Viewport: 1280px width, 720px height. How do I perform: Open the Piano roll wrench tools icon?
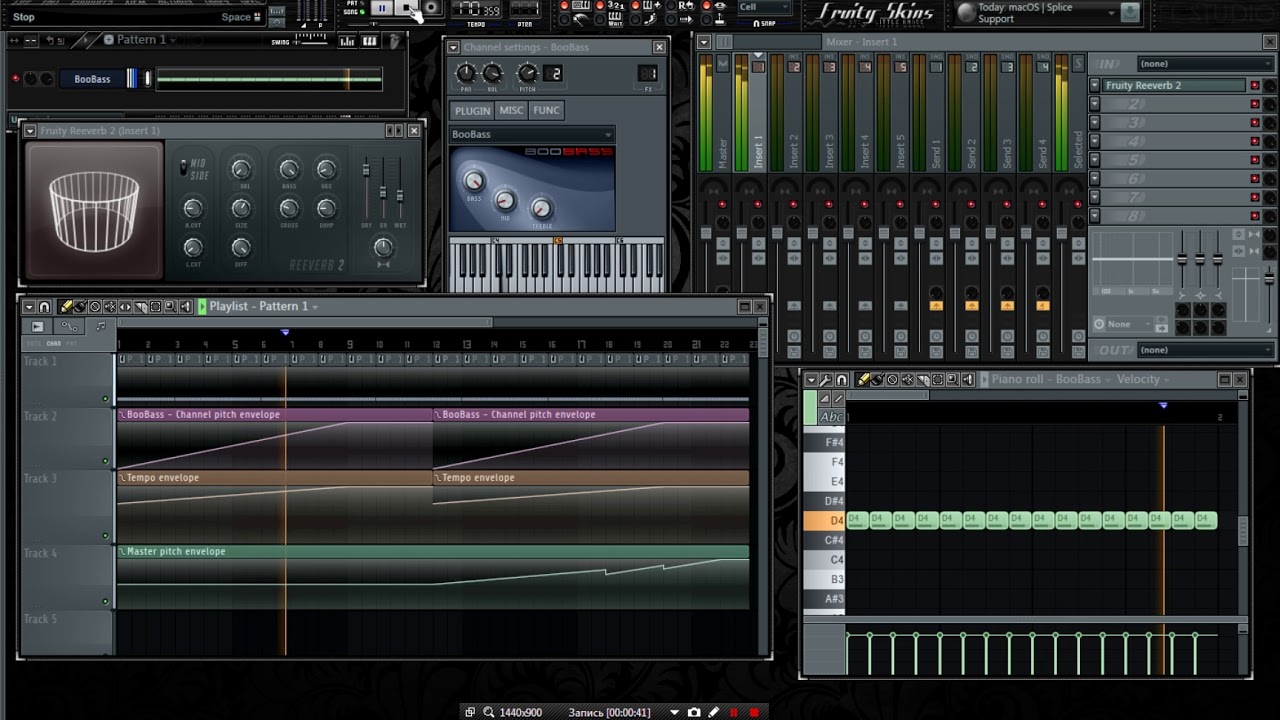click(826, 380)
